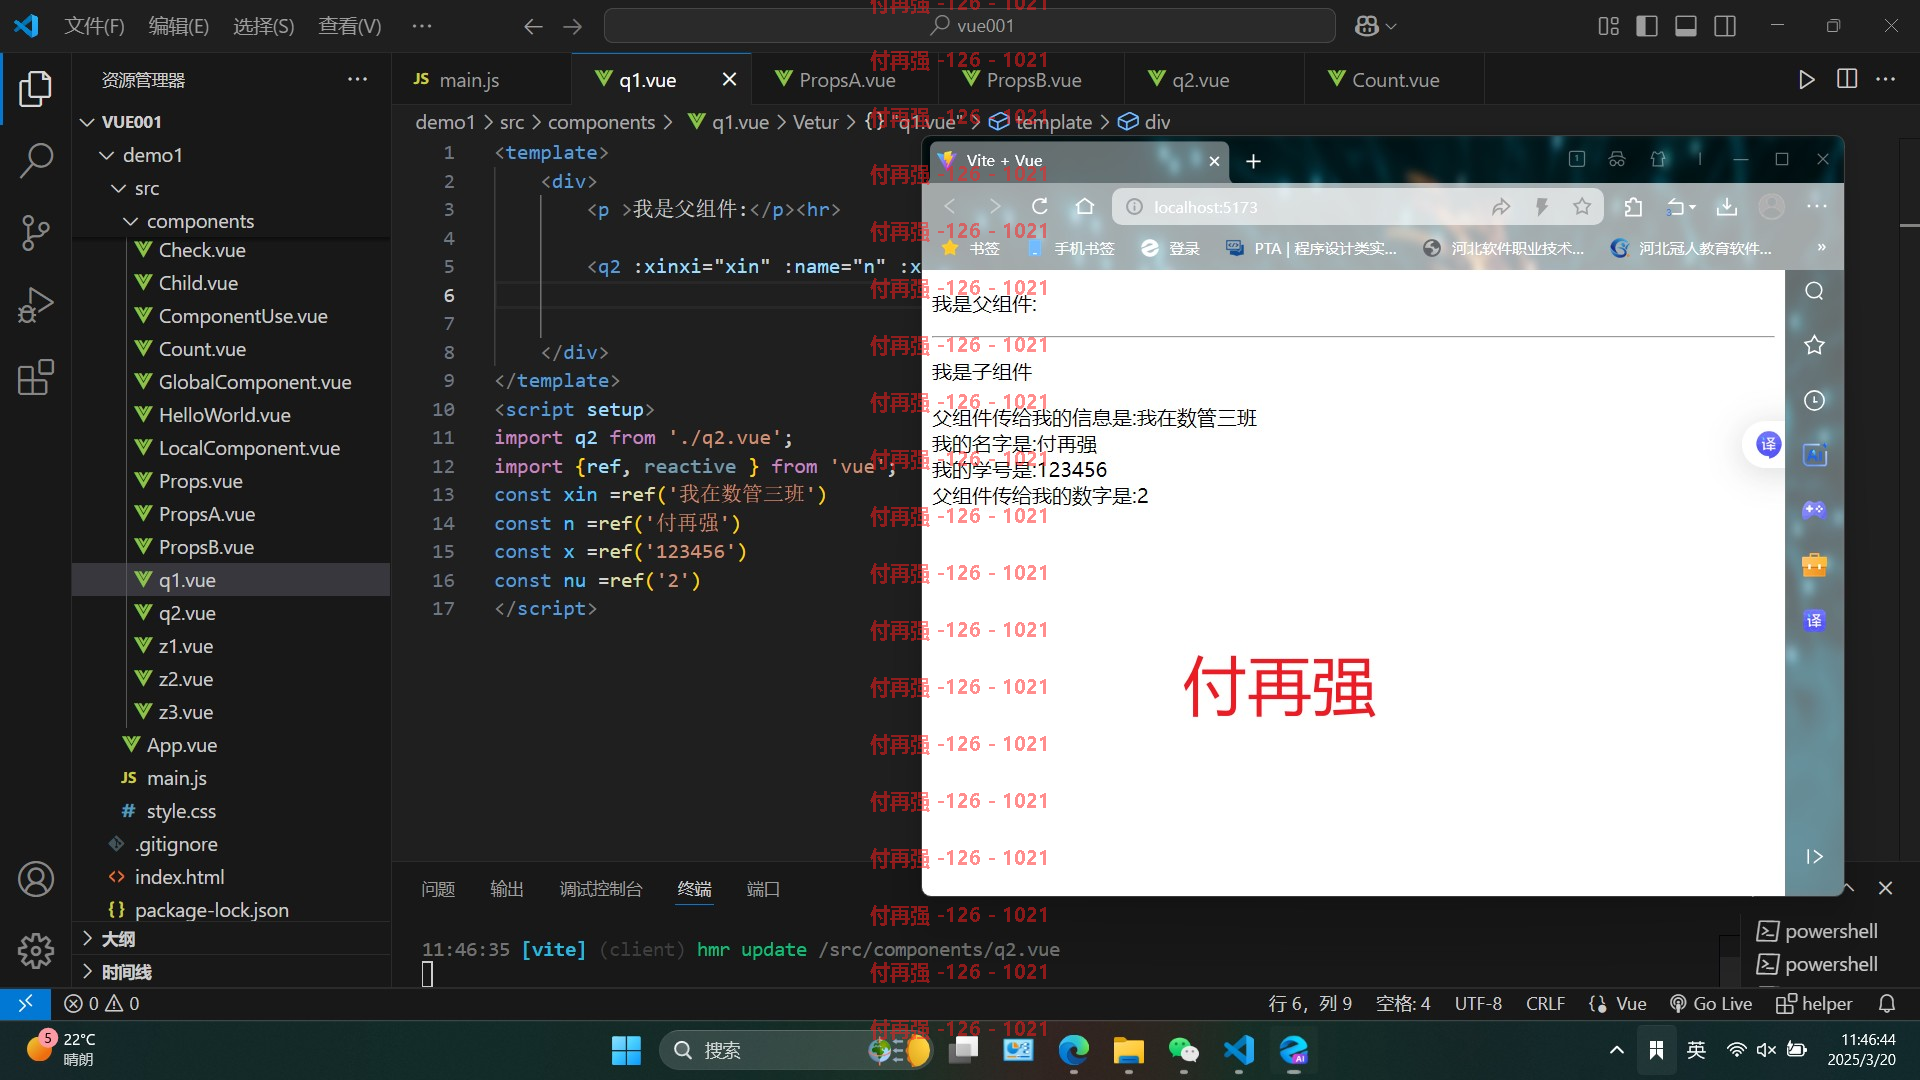1920x1080 pixels.
Task: Collapse the src folder
Action: 118,188
